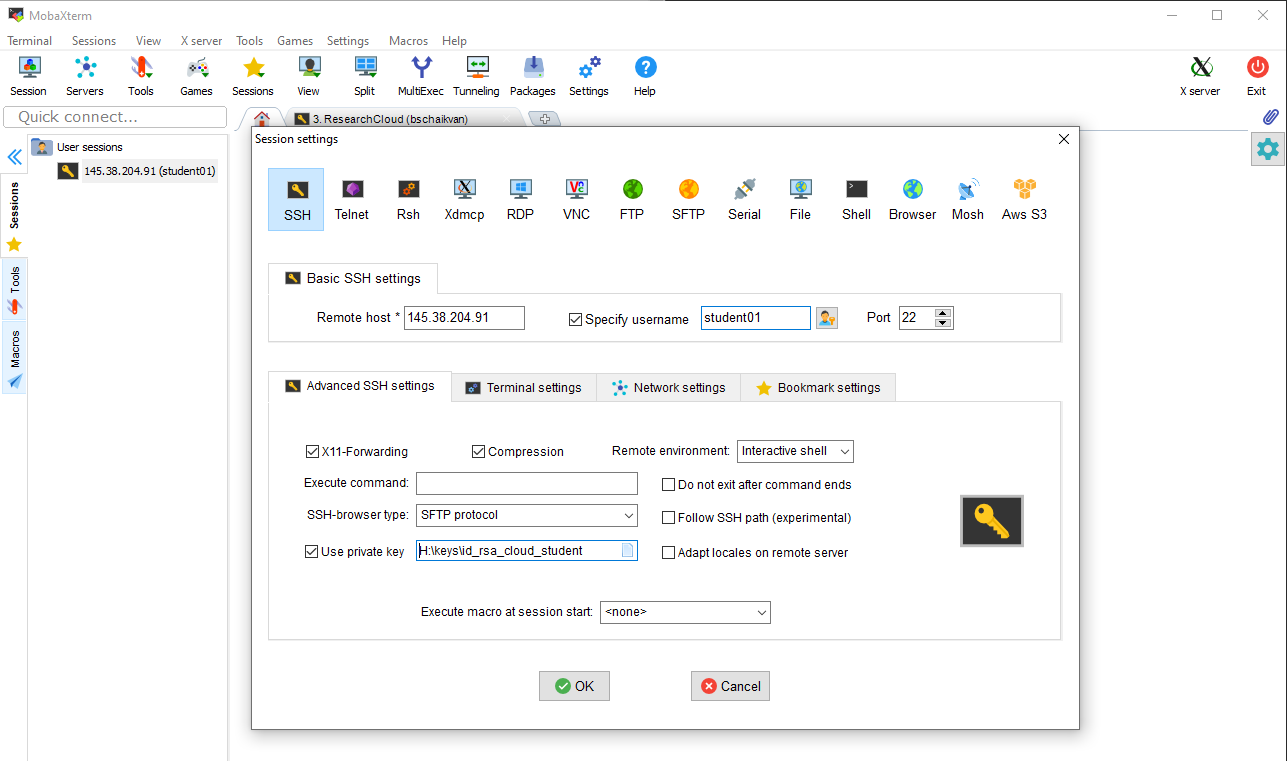This screenshot has width=1287, height=761.
Task: Select the Telnet session type
Action: (352, 199)
